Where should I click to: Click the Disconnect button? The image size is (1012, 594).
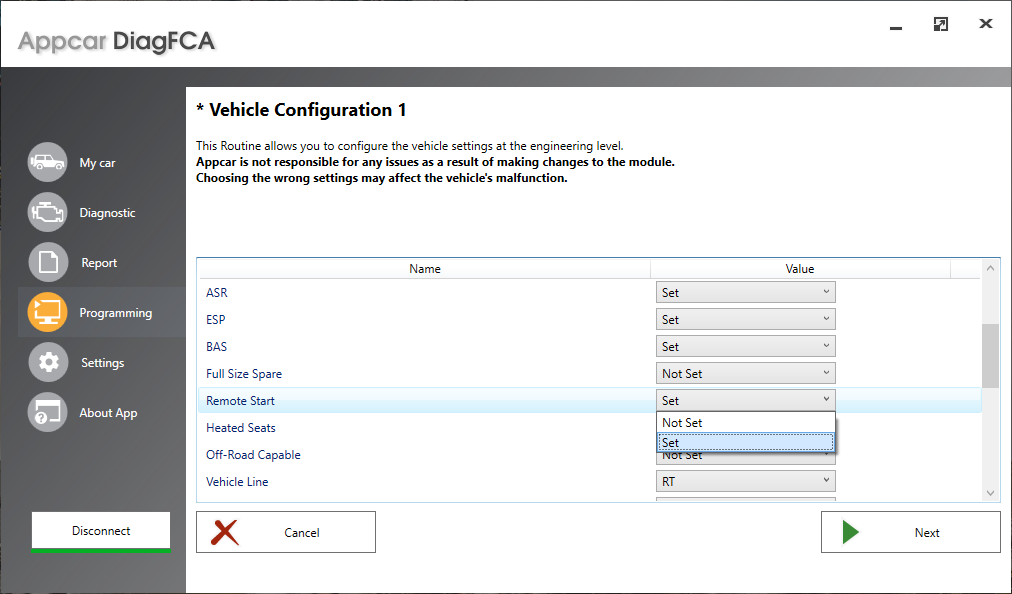[101, 531]
